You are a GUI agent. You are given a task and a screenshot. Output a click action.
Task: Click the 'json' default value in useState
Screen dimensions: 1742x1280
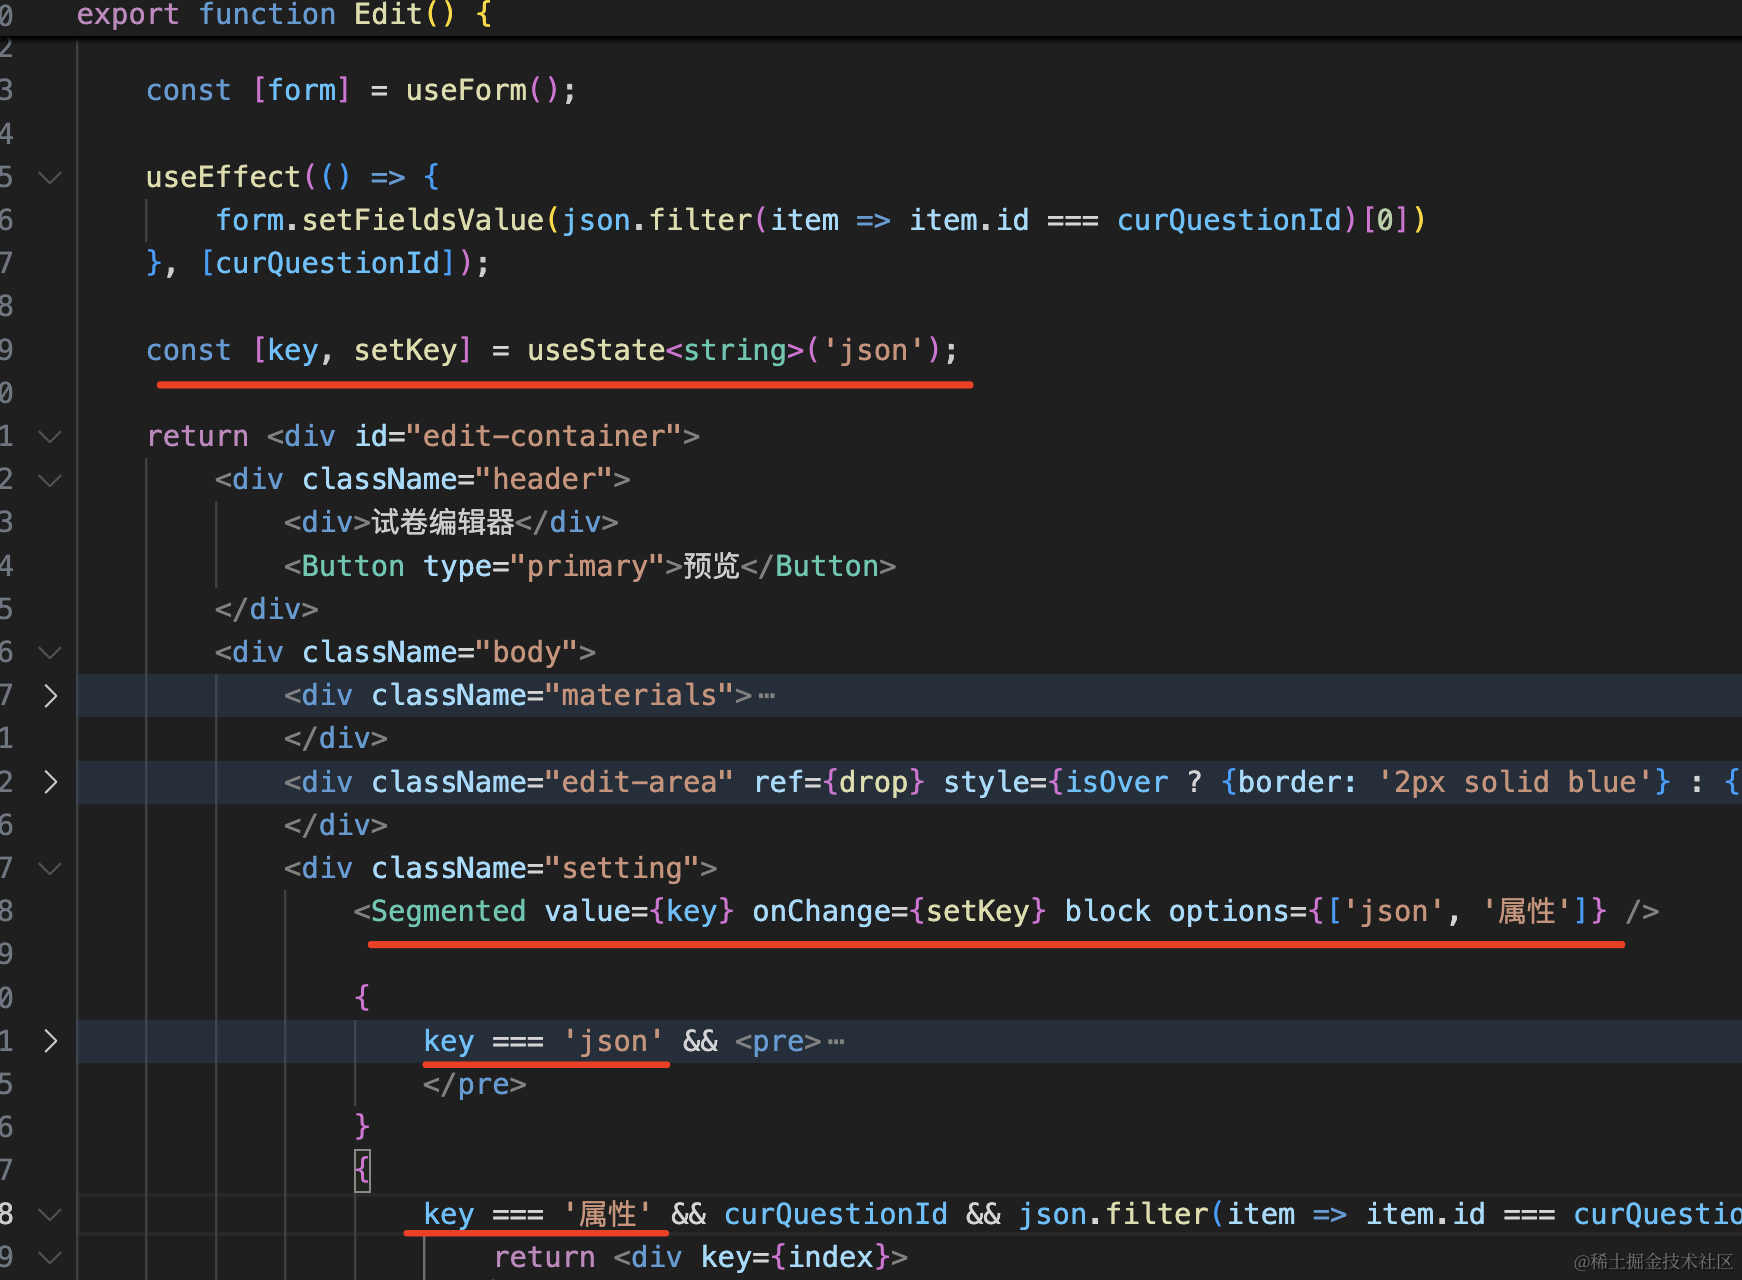[x=874, y=350]
